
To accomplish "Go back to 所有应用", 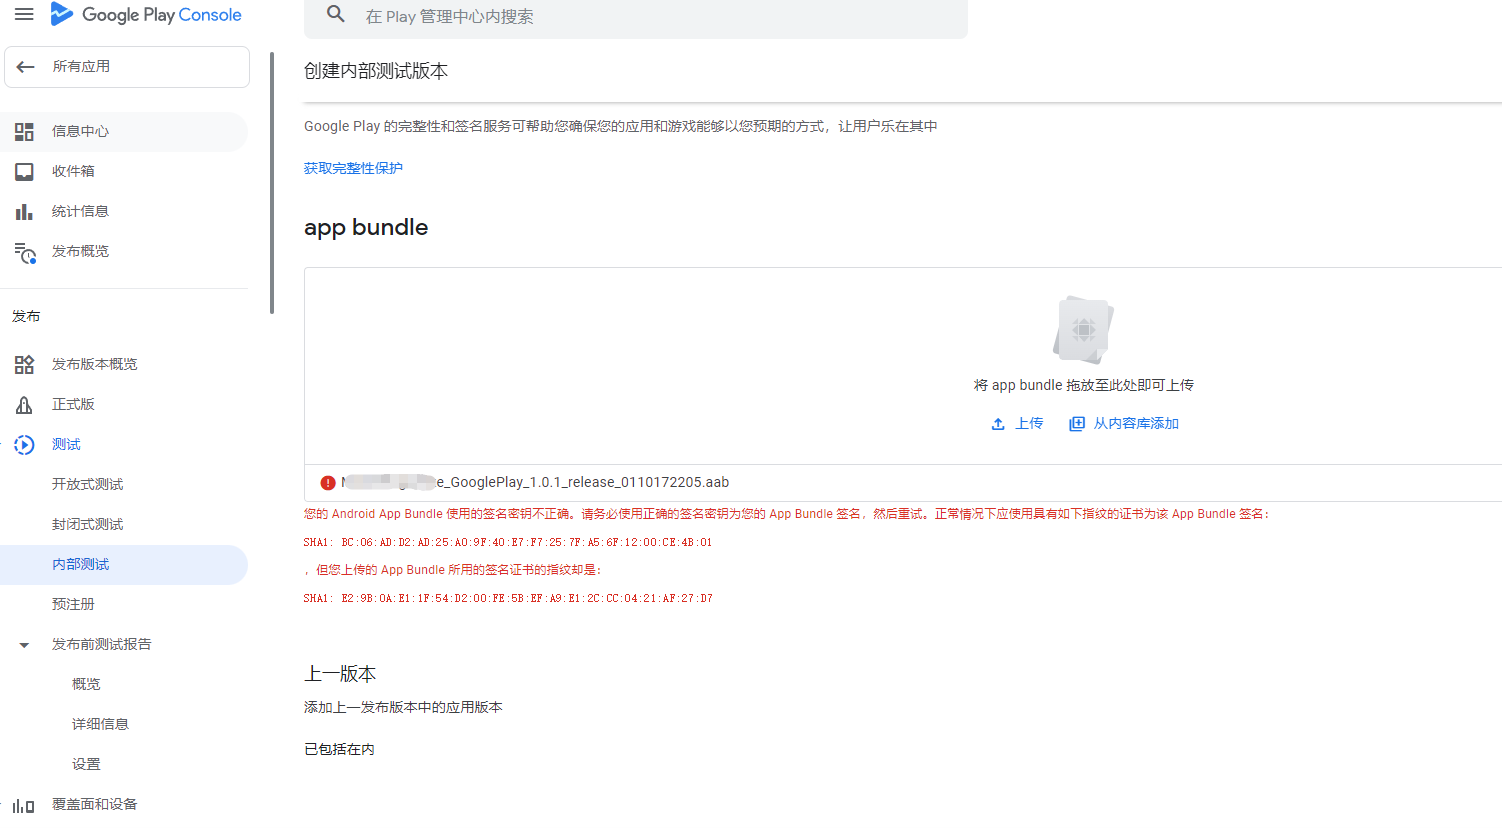I will click(127, 67).
